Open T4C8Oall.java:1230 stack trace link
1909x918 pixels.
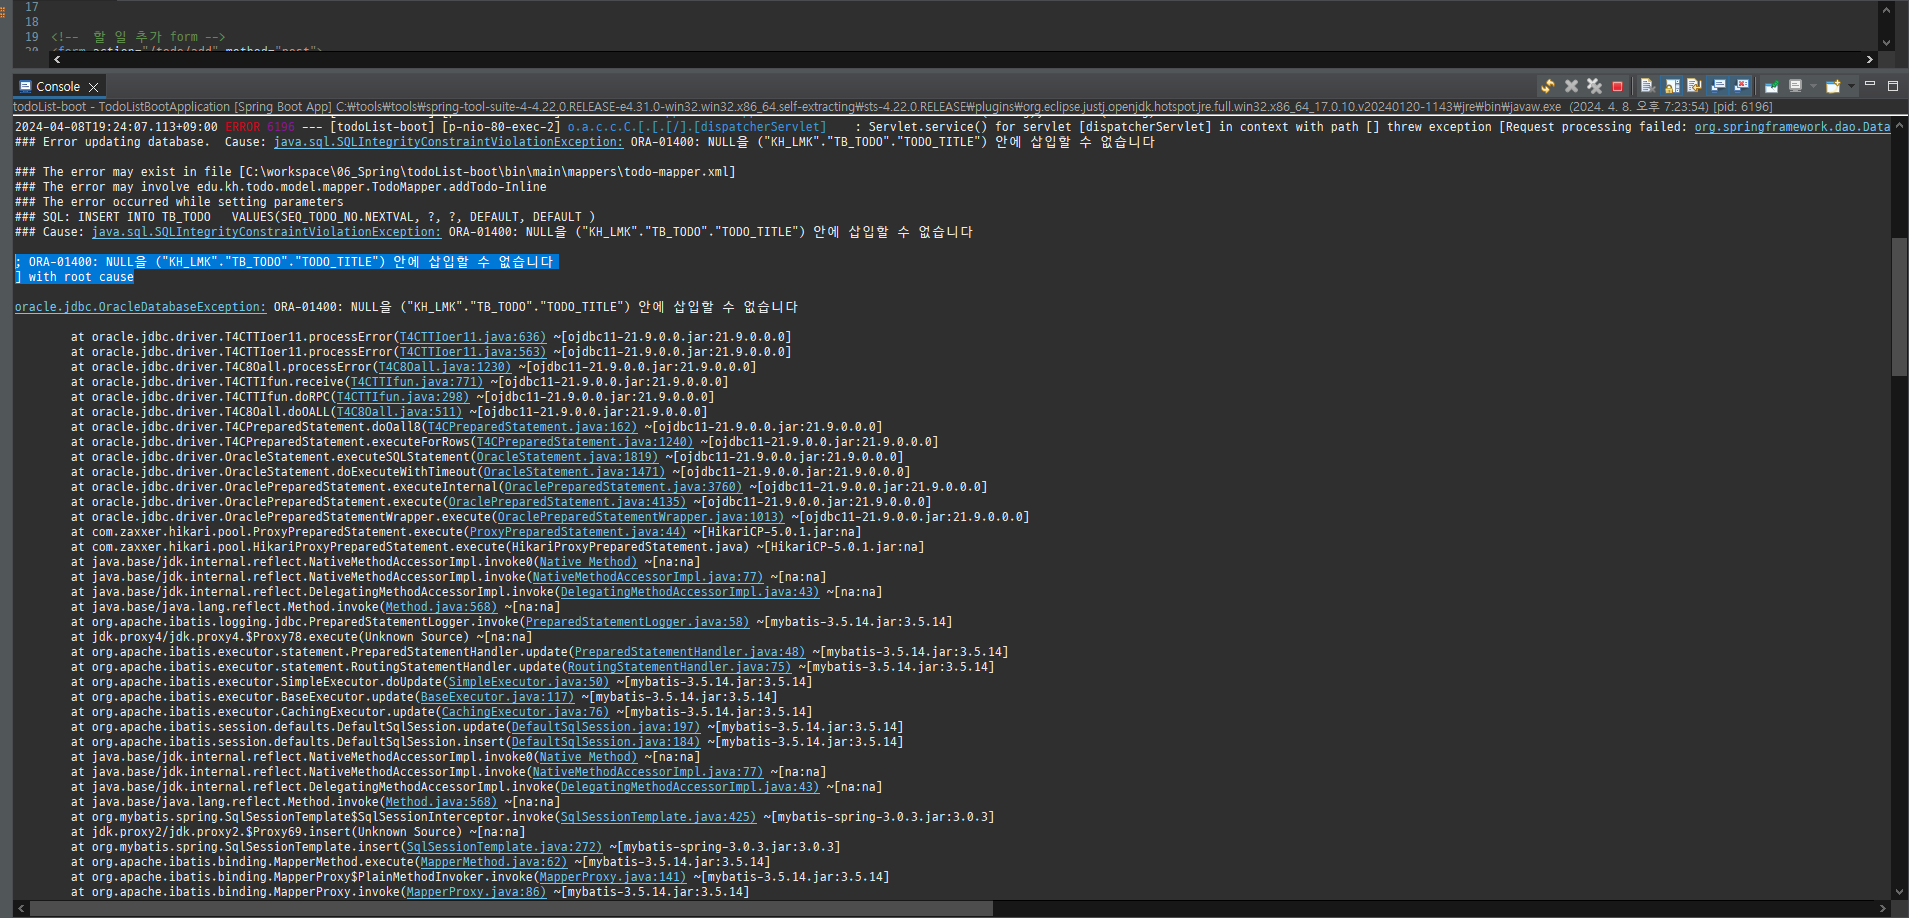[444, 367]
